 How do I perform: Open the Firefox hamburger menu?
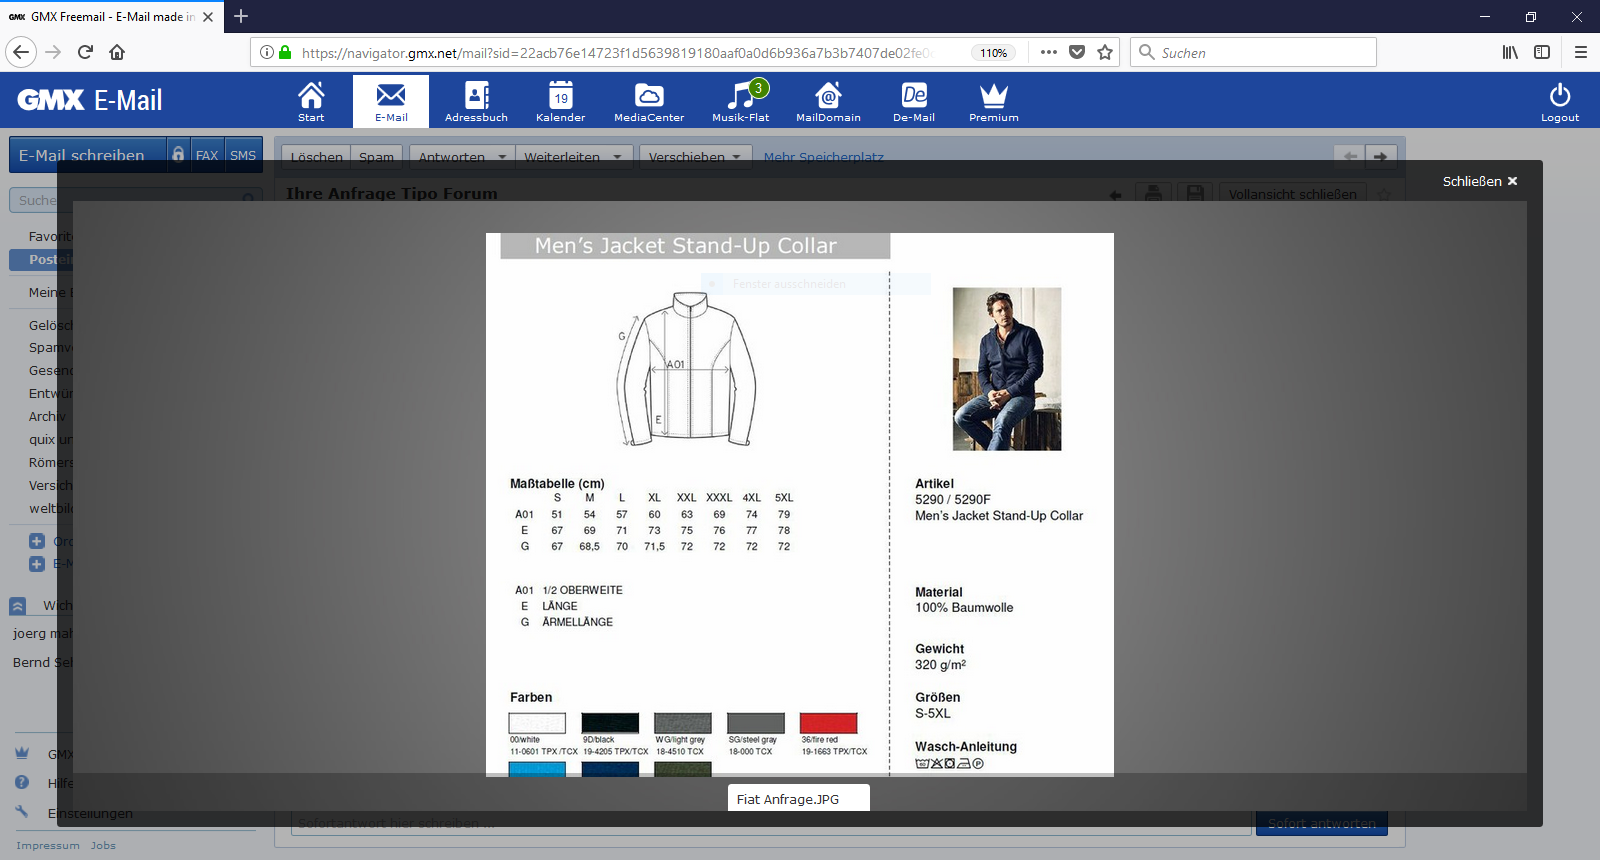(x=1581, y=52)
